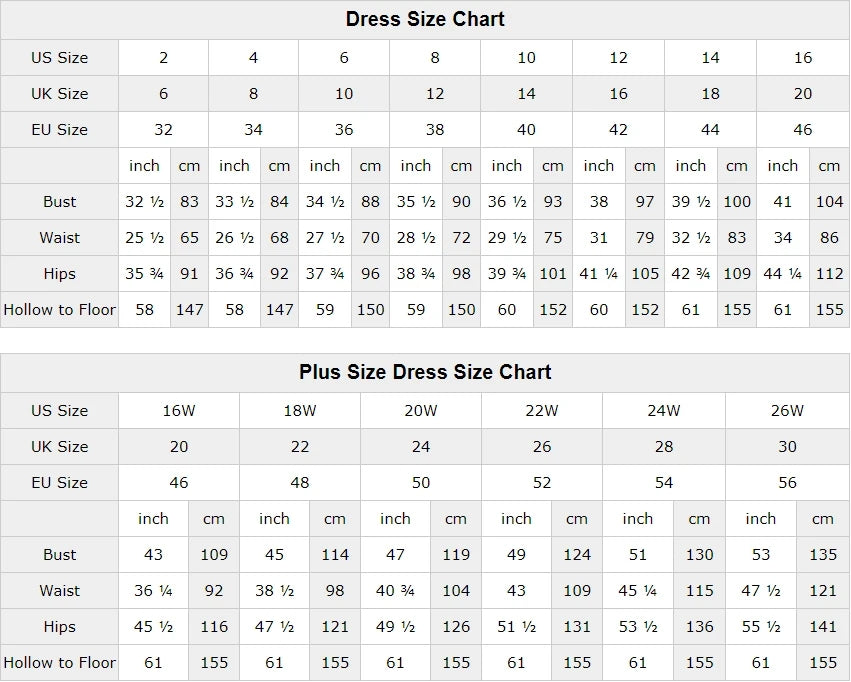Click the UK Size 22 cell
This screenshot has height=682, width=851.
tap(300, 447)
